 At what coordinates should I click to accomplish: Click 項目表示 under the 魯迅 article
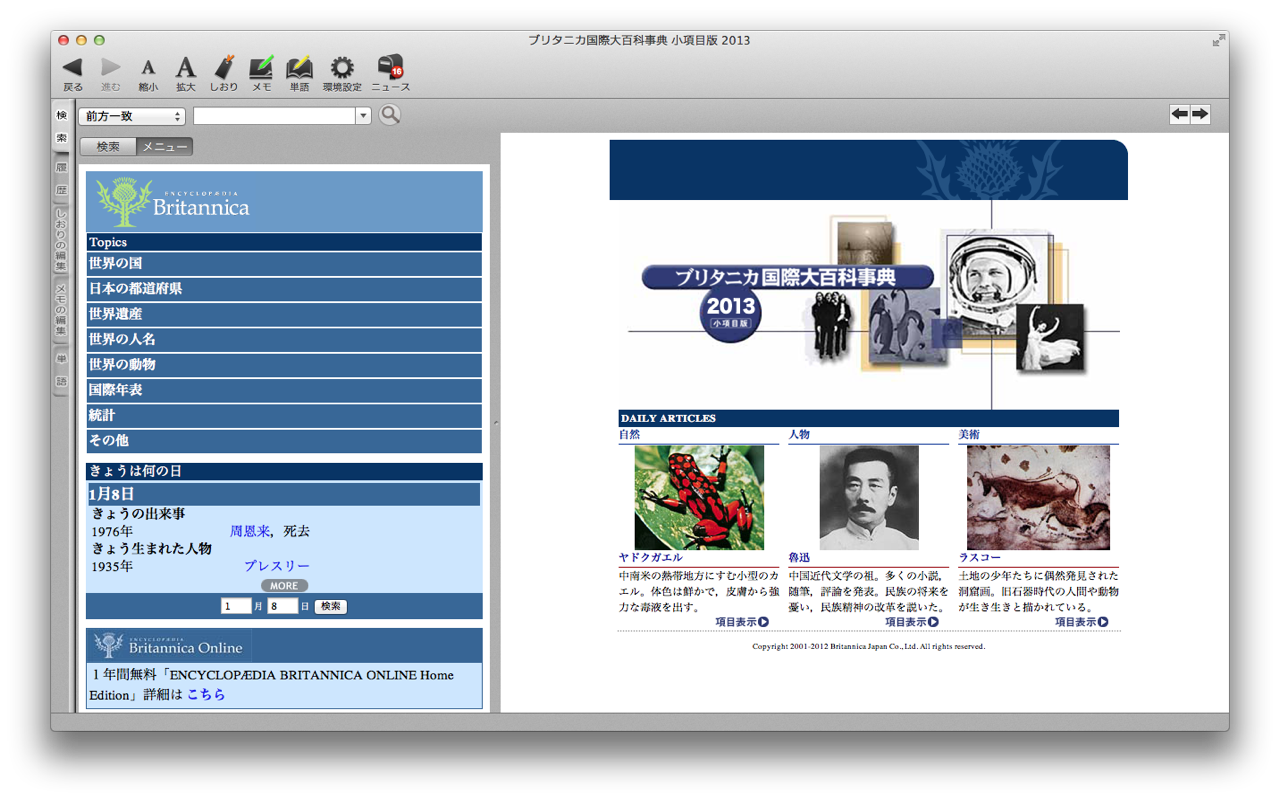pos(911,622)
